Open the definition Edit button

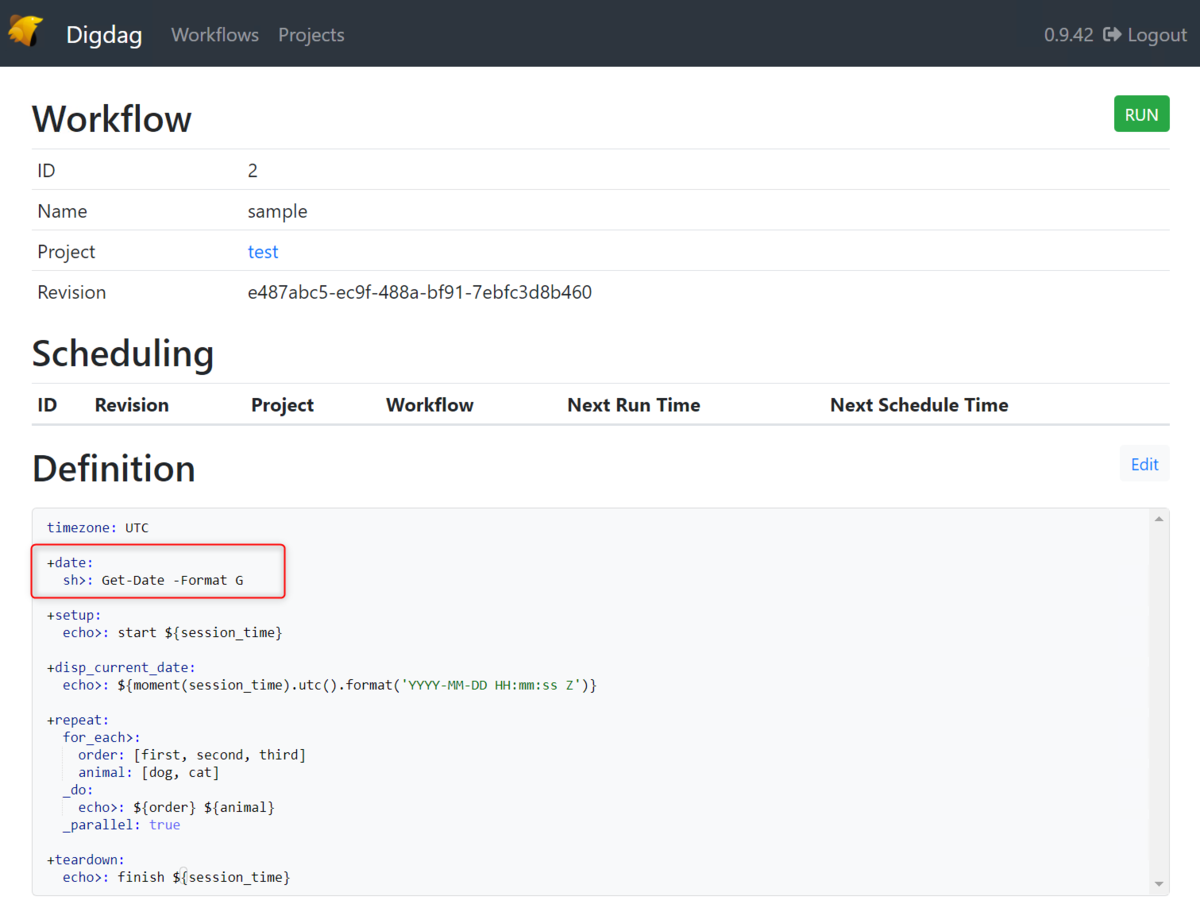pyautogui.click(x=1144, y=464)
